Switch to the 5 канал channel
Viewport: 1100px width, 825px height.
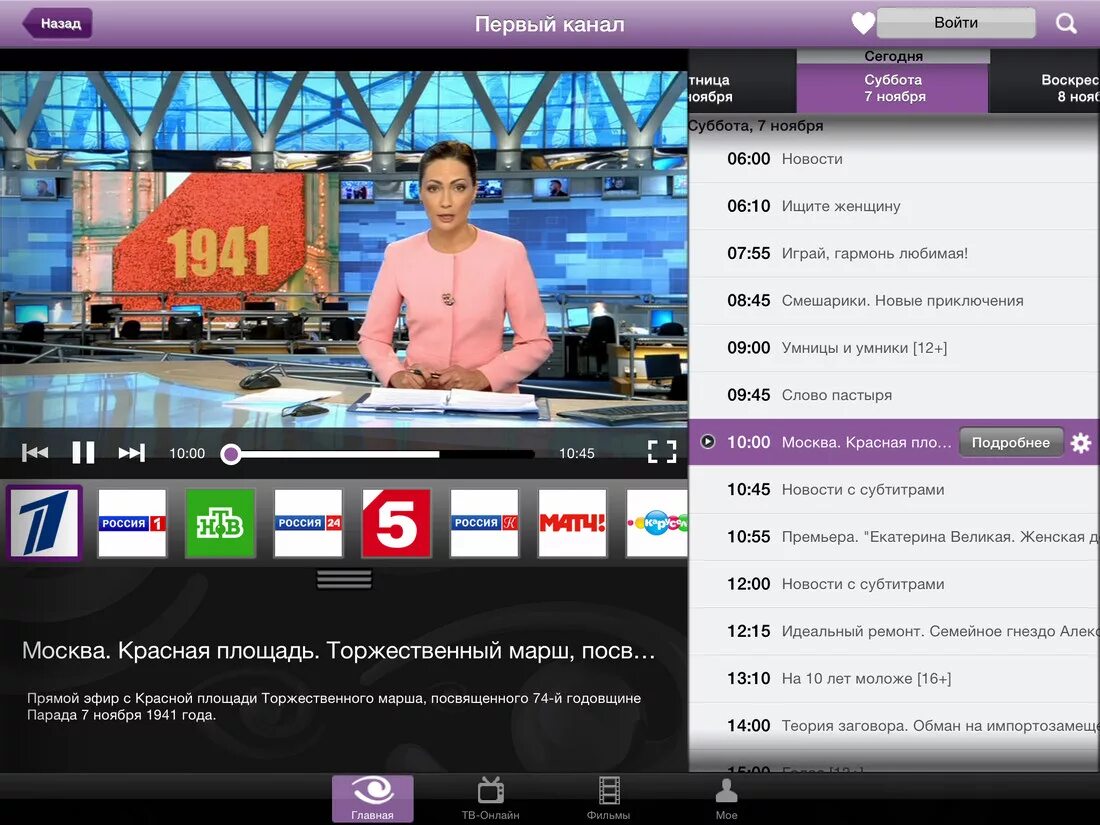[x=396, y=523]
